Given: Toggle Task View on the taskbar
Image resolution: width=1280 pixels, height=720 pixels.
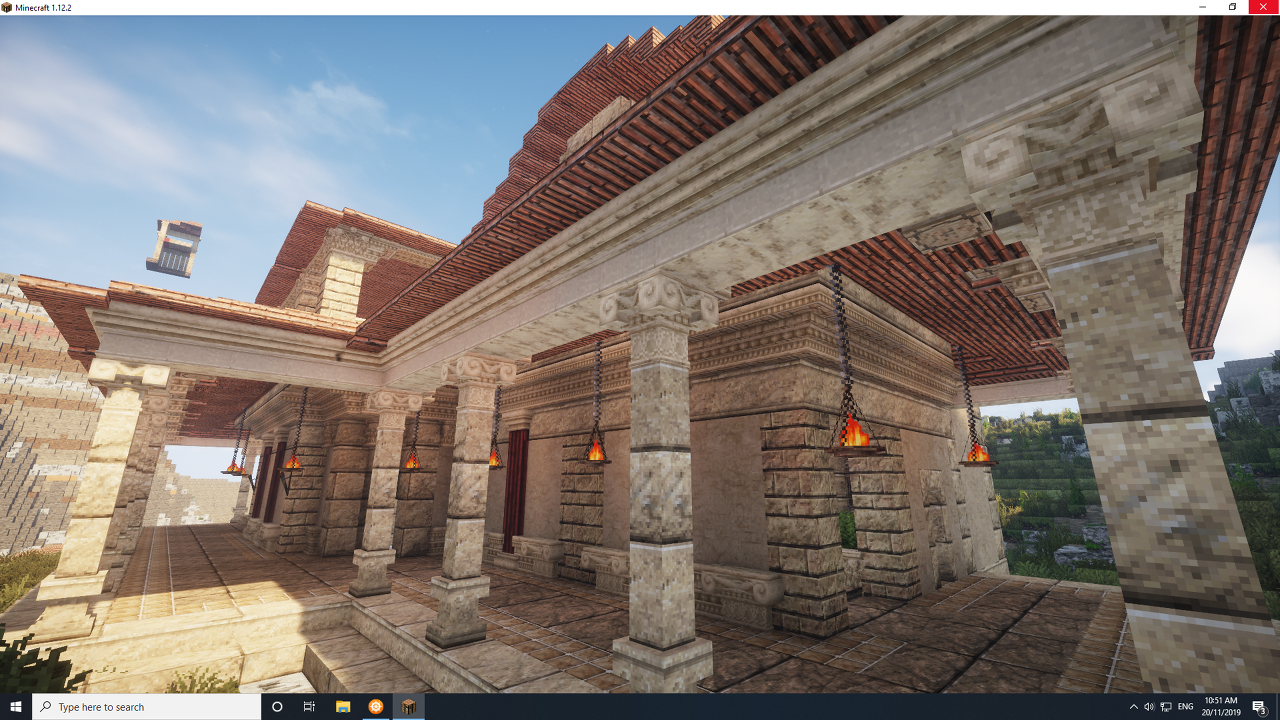Looking at the screenshot, I should point(309,707).
